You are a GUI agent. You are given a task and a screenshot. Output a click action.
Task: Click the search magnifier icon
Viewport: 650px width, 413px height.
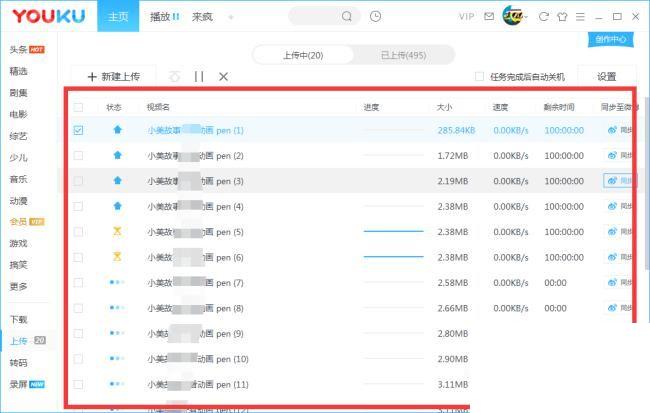coord(347,17)
